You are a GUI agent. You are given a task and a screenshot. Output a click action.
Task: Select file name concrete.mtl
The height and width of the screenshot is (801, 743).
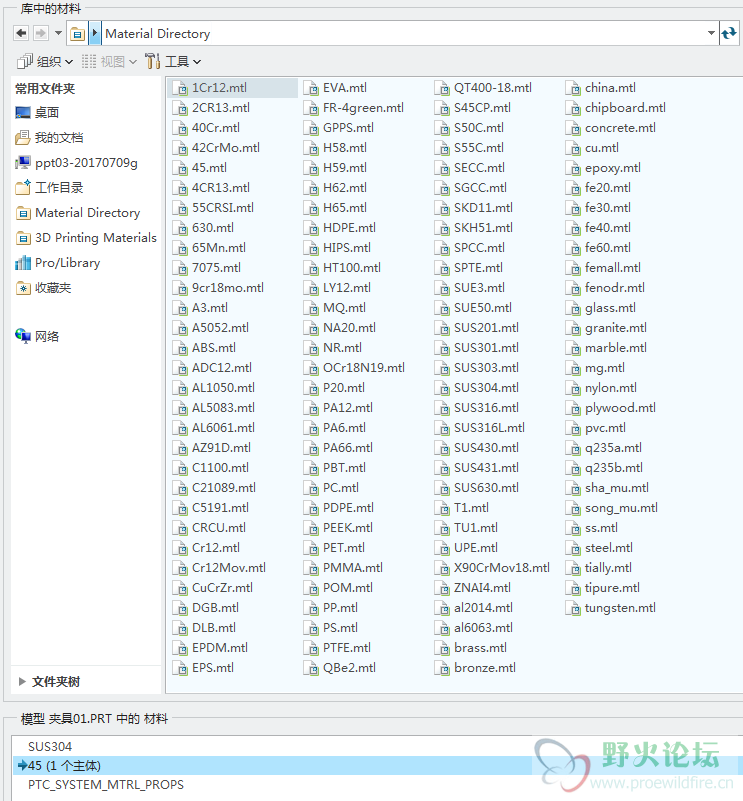coord(620,128)
